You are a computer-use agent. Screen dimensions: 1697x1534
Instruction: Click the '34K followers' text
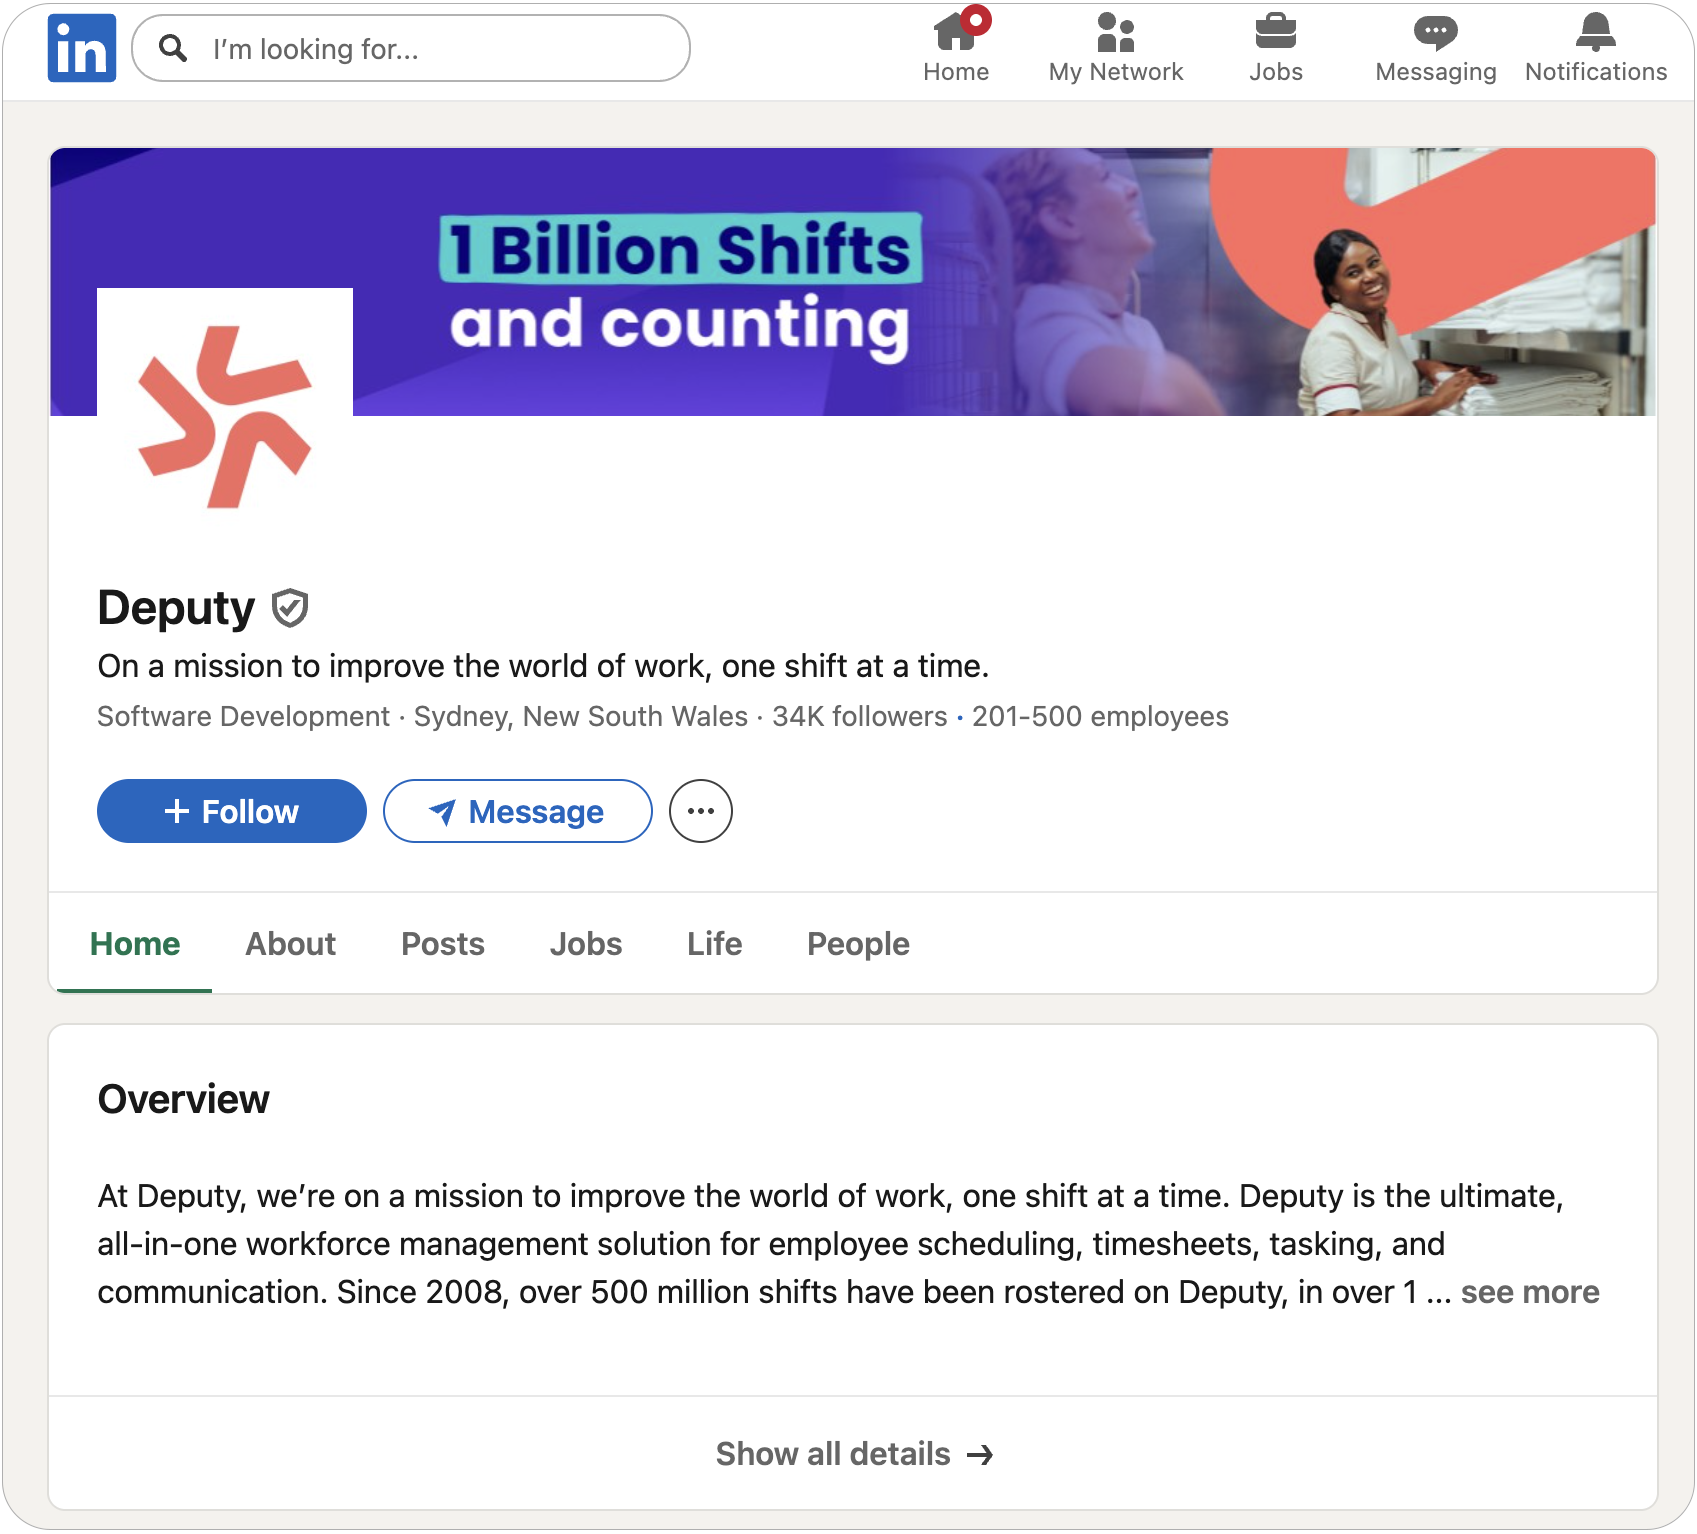point(860,717)
